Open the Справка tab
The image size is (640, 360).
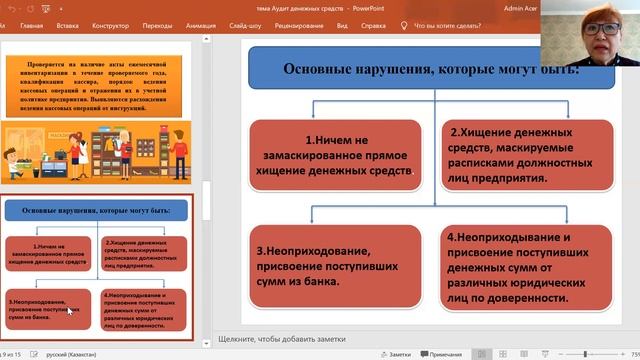click(x=373, y=26)
